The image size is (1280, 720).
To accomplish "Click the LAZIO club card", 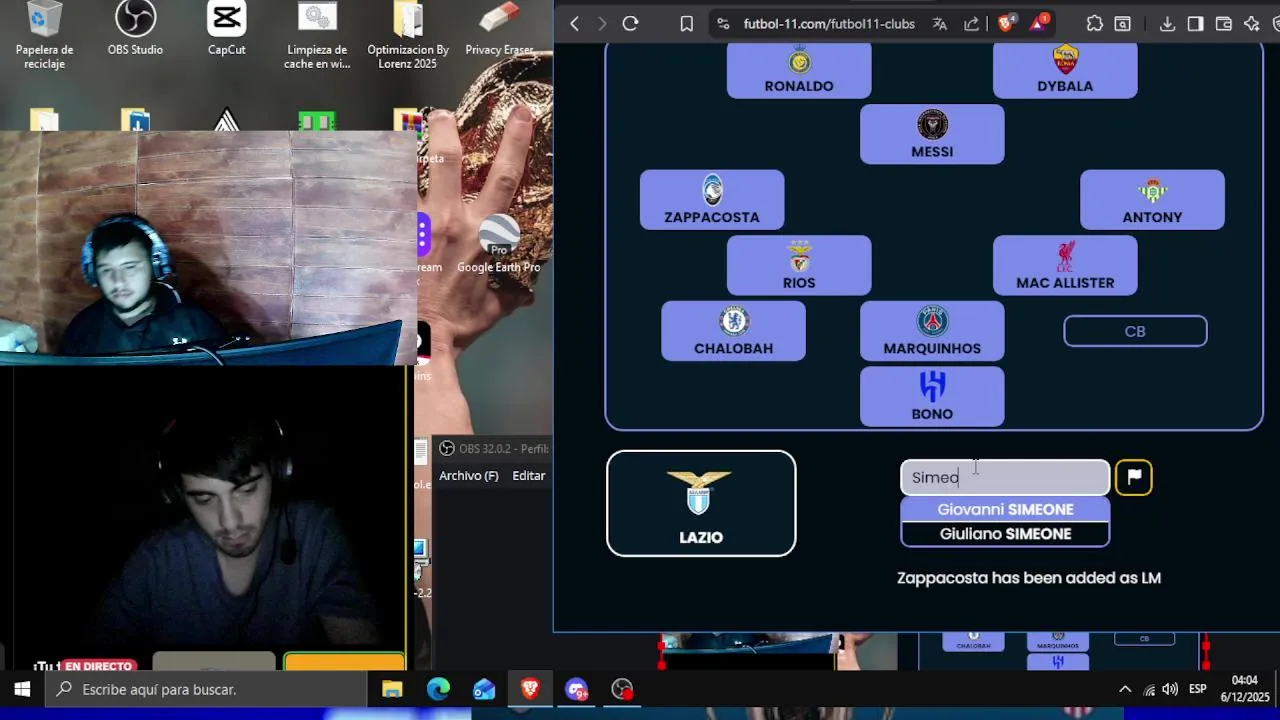I will tap(701, 503).
